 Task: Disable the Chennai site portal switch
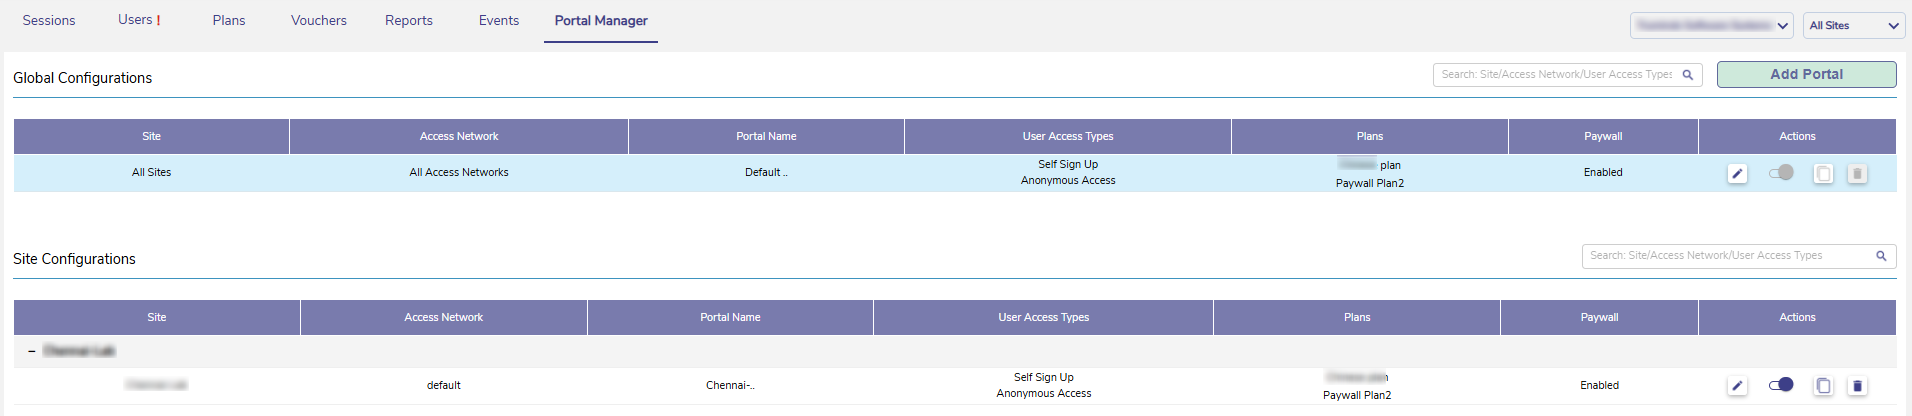pos(1781,385)
